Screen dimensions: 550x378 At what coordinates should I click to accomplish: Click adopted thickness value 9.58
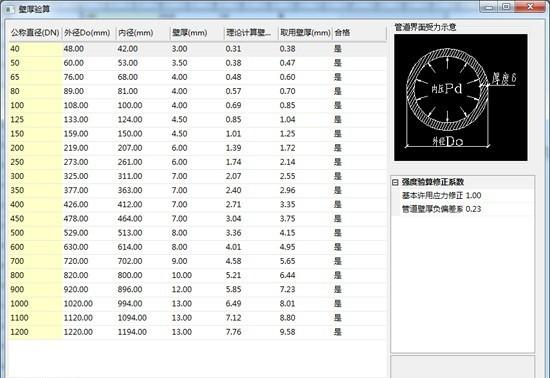[x=287, y=332]
